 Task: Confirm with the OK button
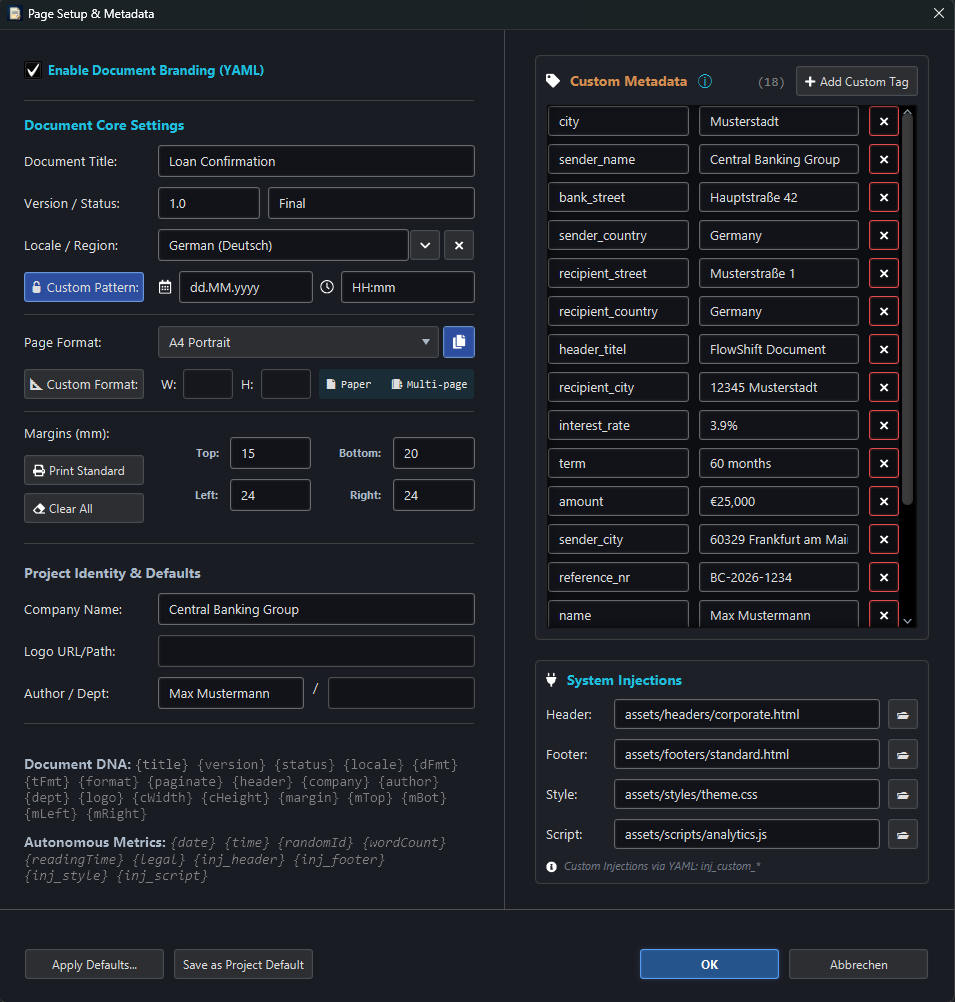click(x=710, y=965)
